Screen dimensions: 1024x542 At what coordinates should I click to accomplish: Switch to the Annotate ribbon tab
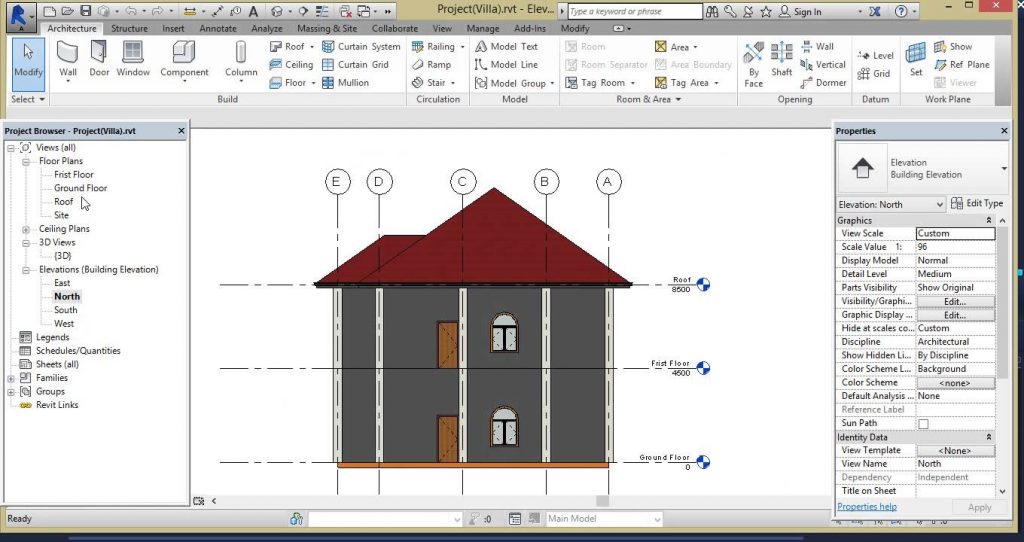pyautogui.click(x=218, y=29)
